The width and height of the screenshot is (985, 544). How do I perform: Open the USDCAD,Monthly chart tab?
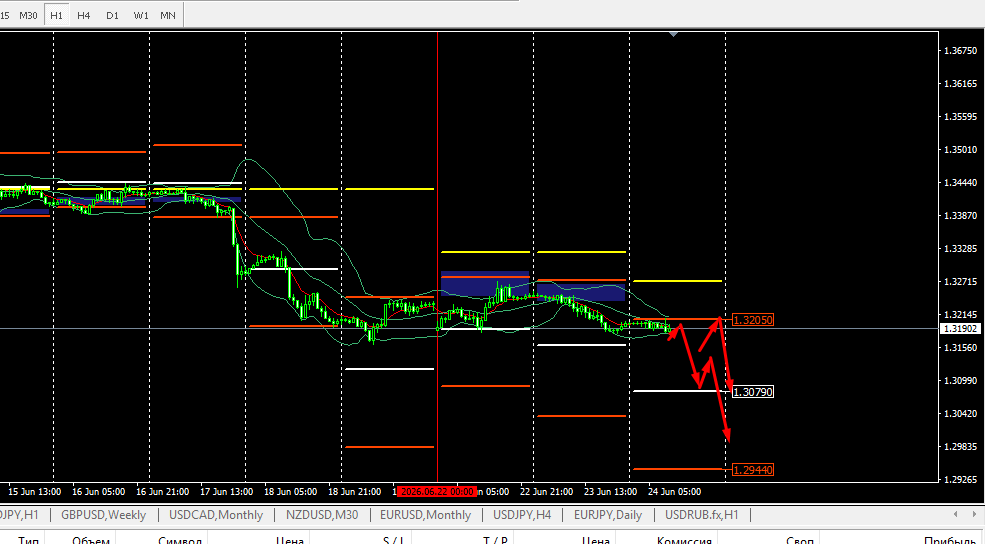pyautogui.click(x=216, y=515)
